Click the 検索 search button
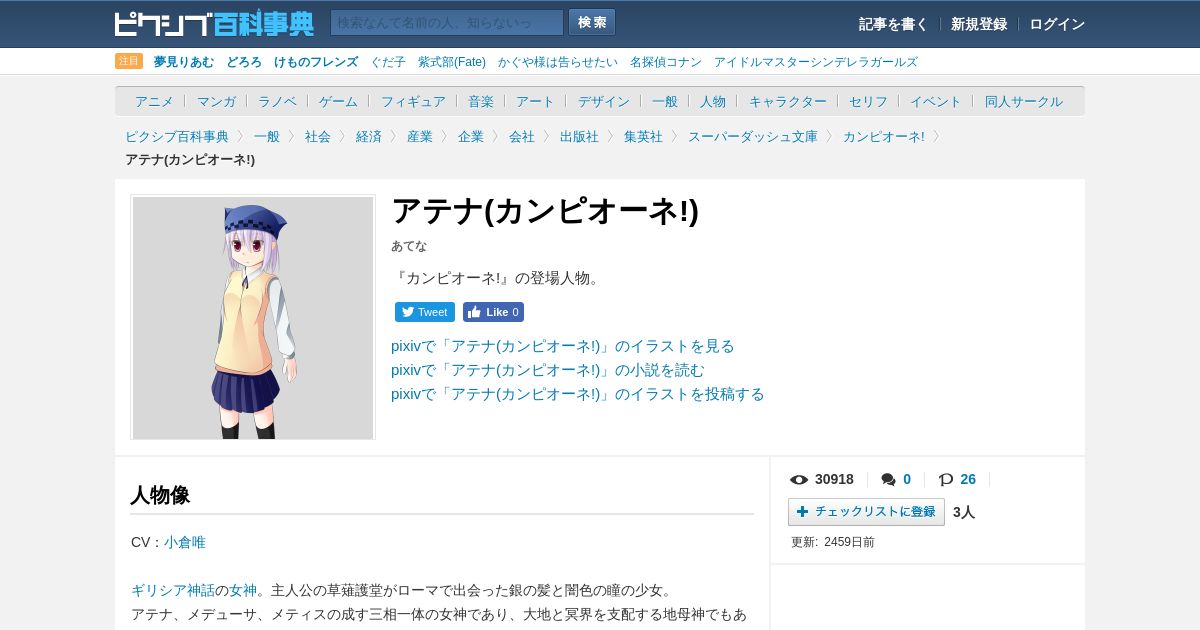This screenshot has width=1200, height=630. click(592, 22)
